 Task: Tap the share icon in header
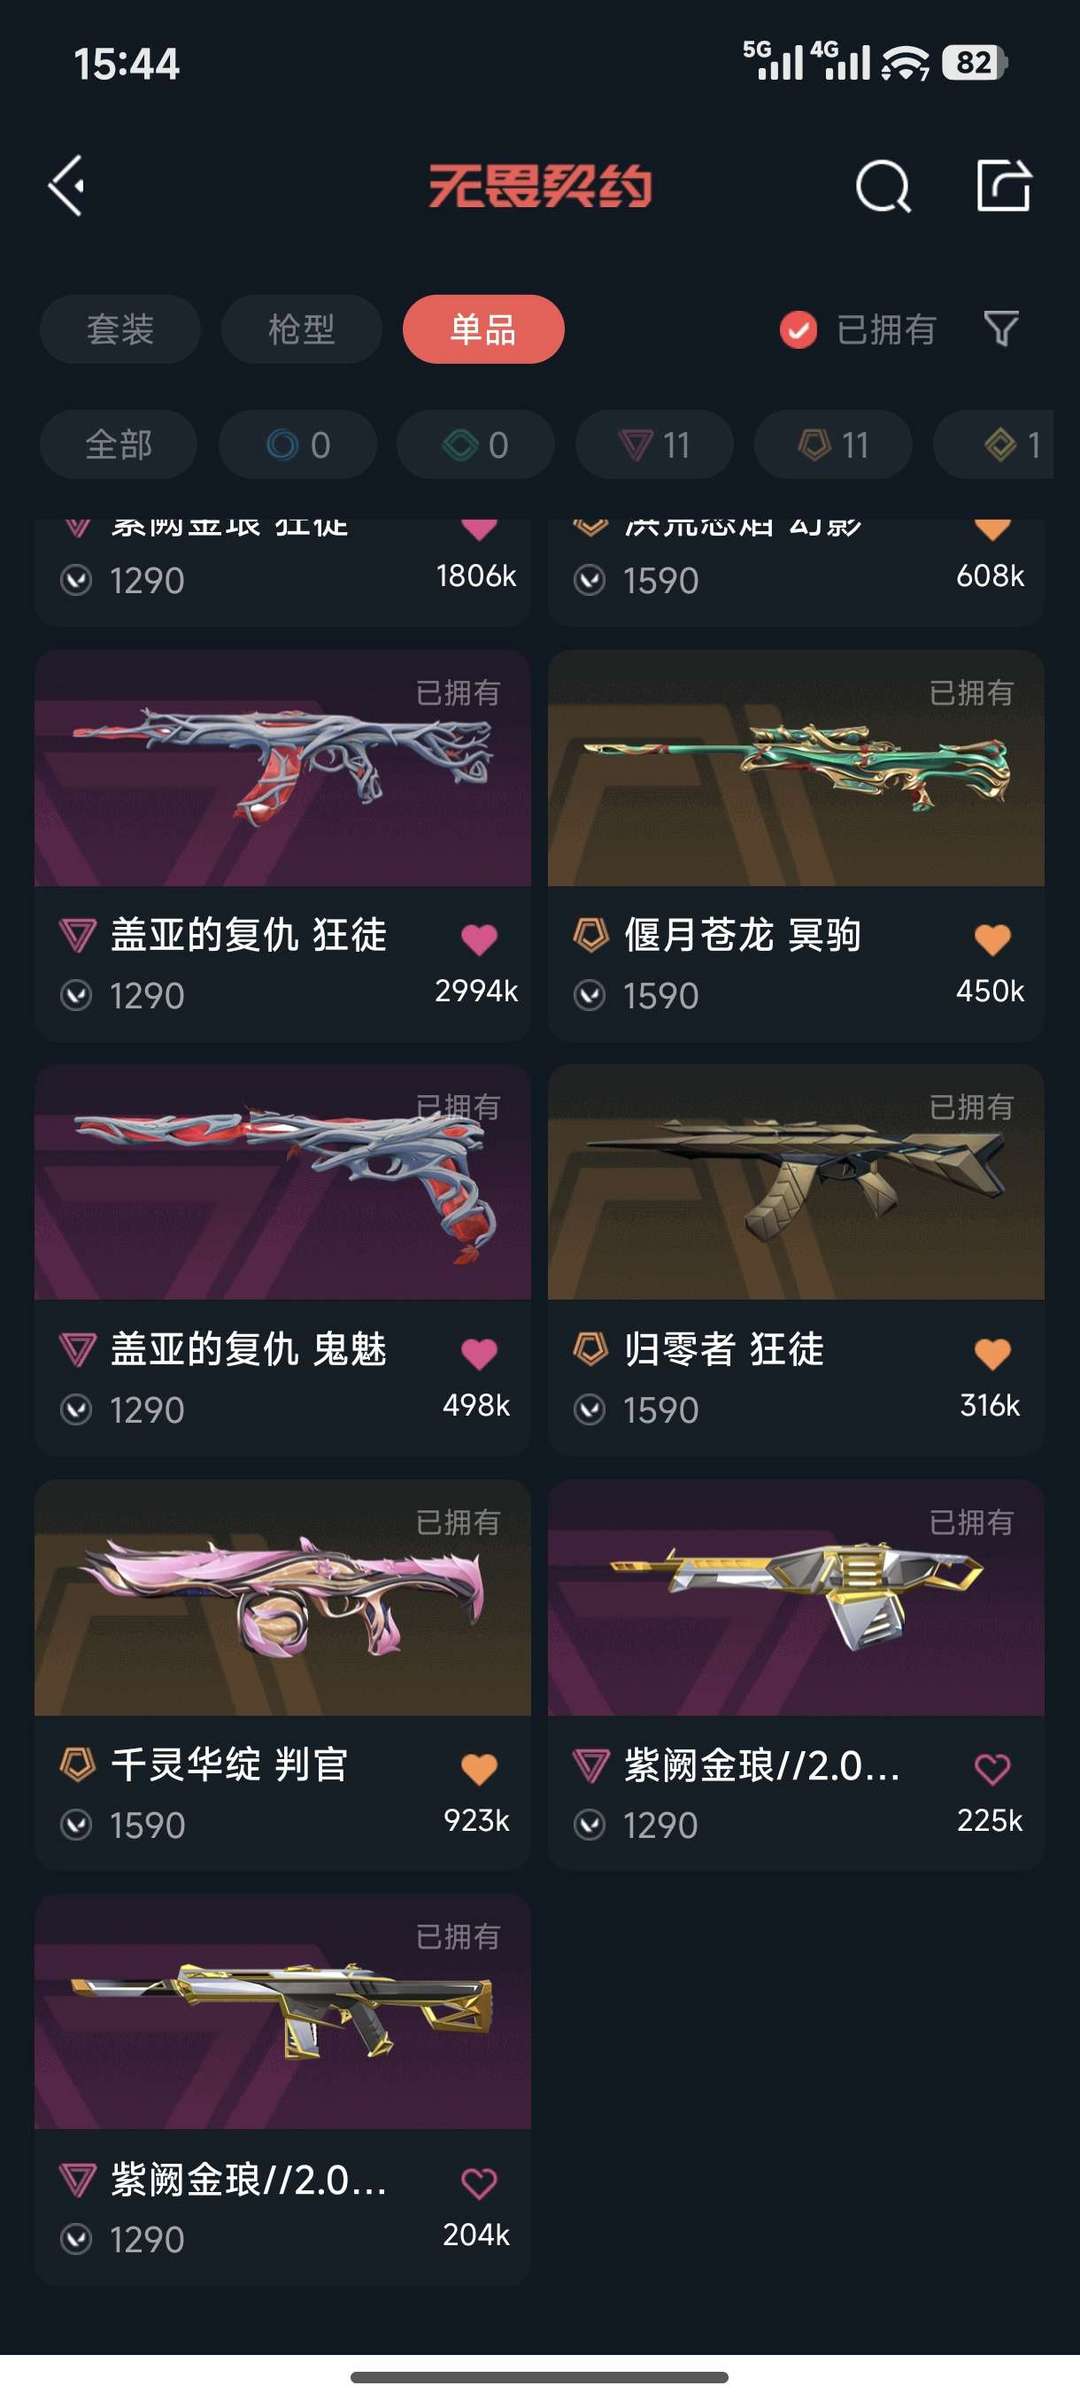click(x=1003, y=185)
